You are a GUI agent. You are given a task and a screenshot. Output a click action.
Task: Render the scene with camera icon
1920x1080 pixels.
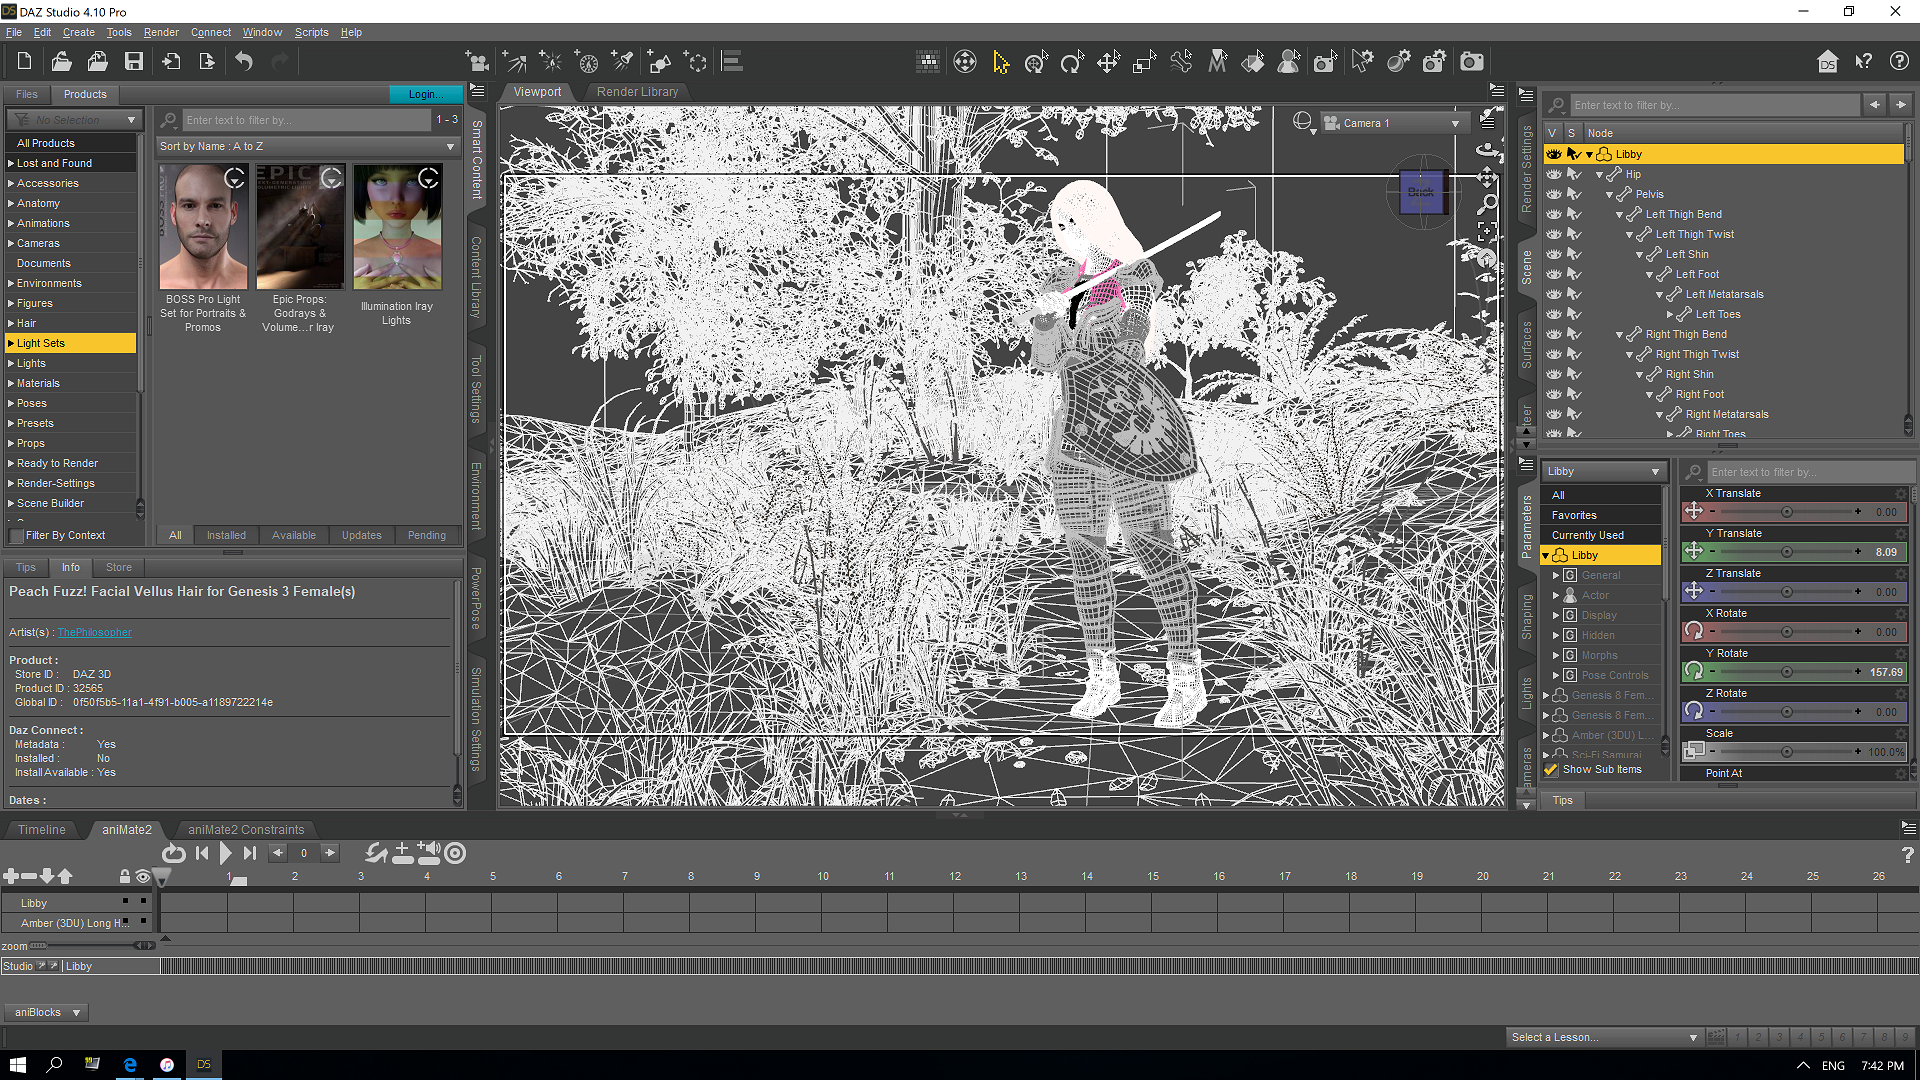(x=1471, y=62)
